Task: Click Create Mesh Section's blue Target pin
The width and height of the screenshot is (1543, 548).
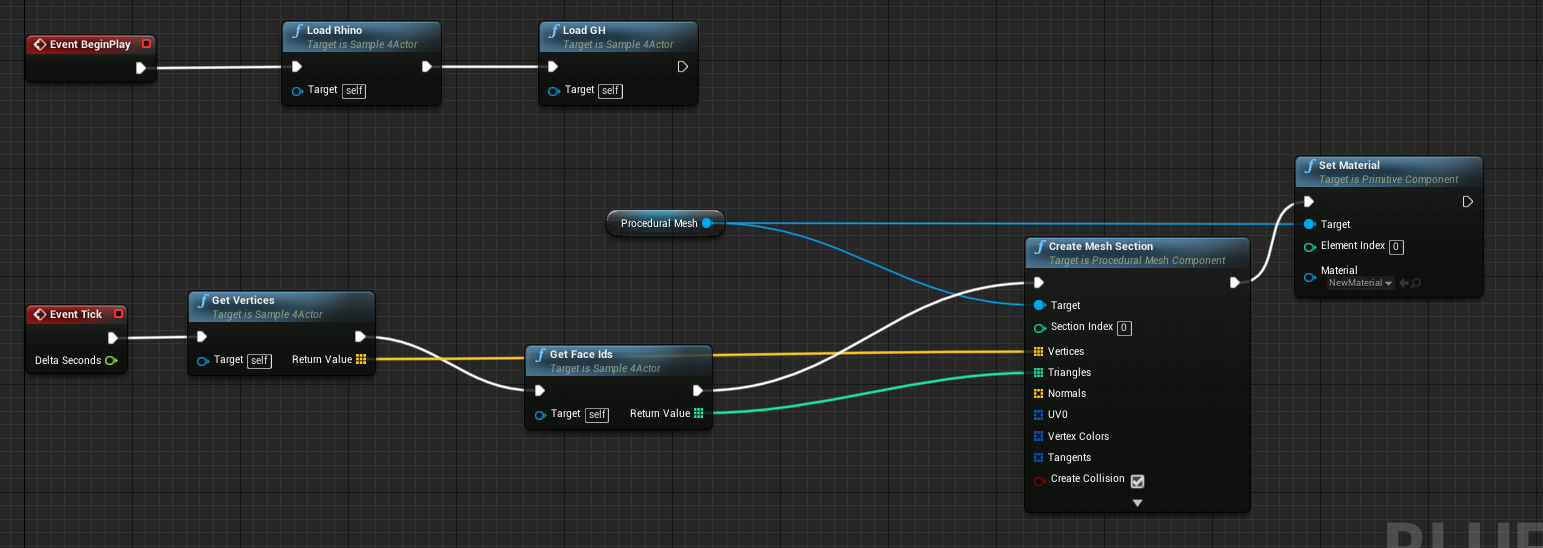Action: [1040, 305]
